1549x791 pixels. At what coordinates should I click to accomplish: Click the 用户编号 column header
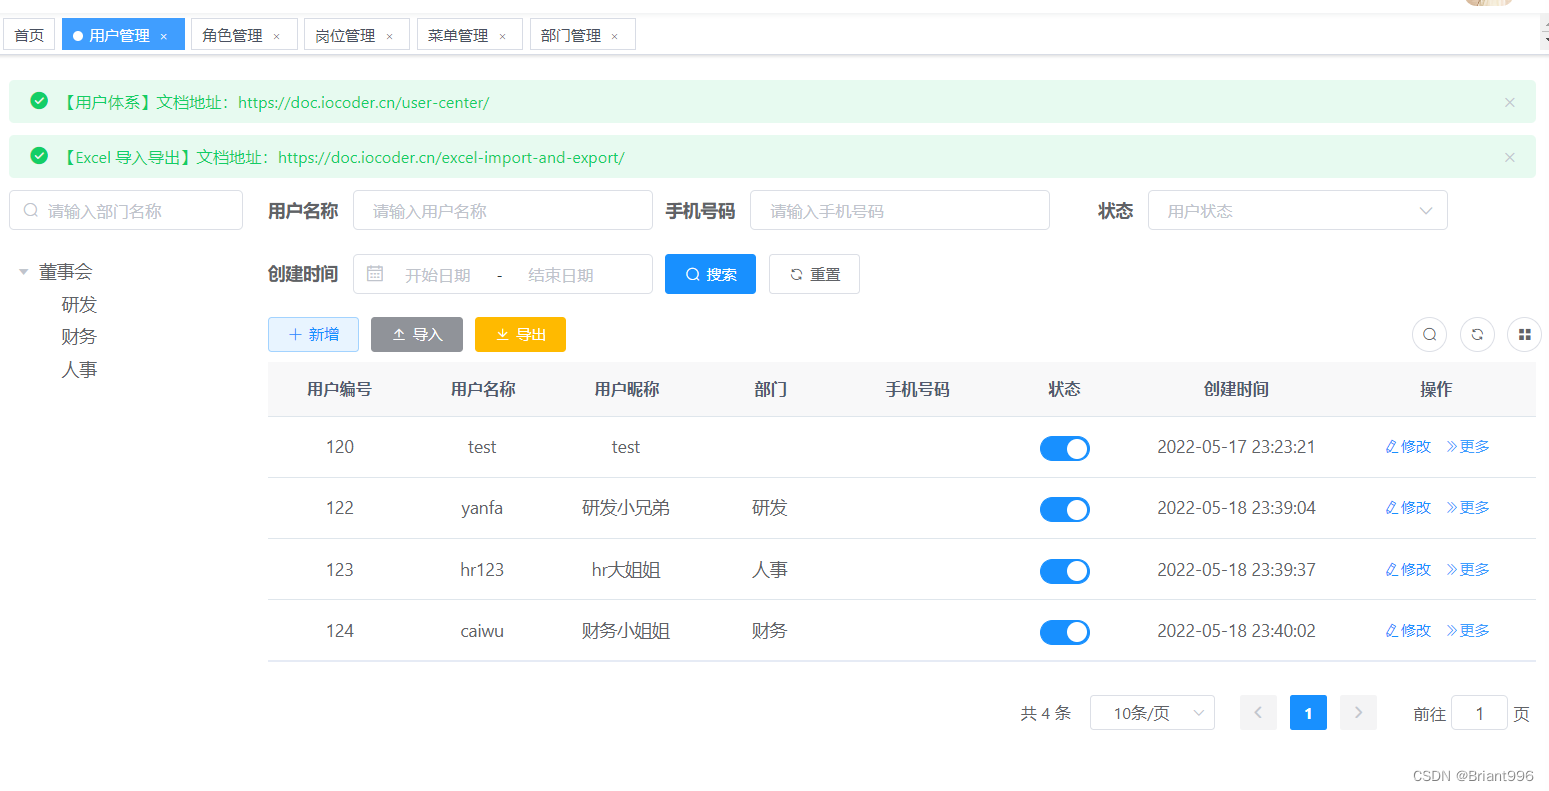tap(339, 389)
